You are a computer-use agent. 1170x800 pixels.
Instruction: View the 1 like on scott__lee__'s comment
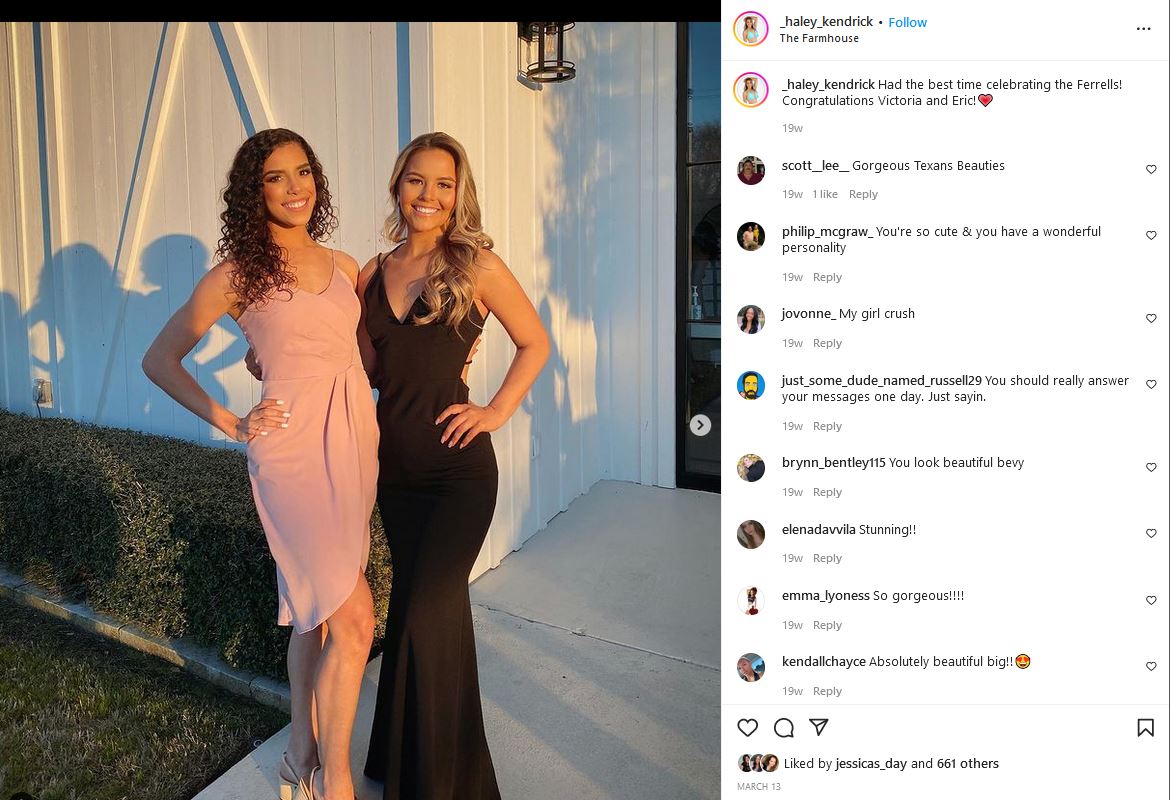coord(825,194)
